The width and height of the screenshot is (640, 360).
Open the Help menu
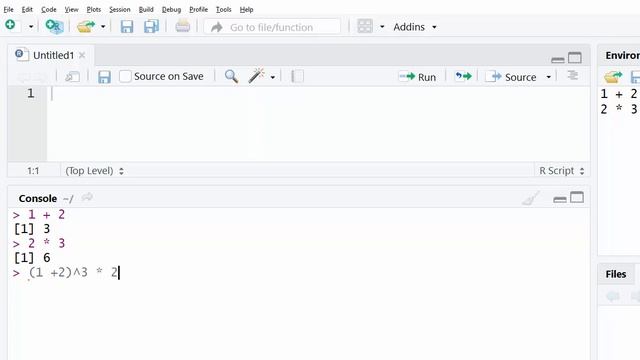coord(246,9)
